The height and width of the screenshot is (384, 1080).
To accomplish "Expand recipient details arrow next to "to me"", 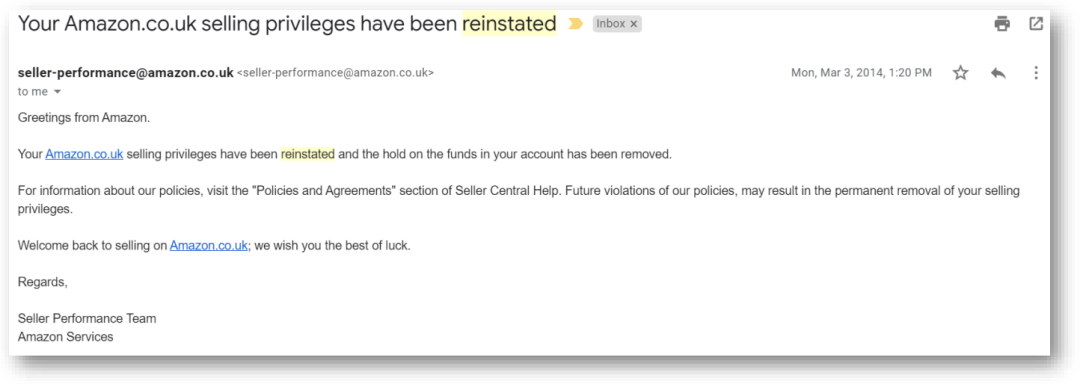I will tap(58, 92).
